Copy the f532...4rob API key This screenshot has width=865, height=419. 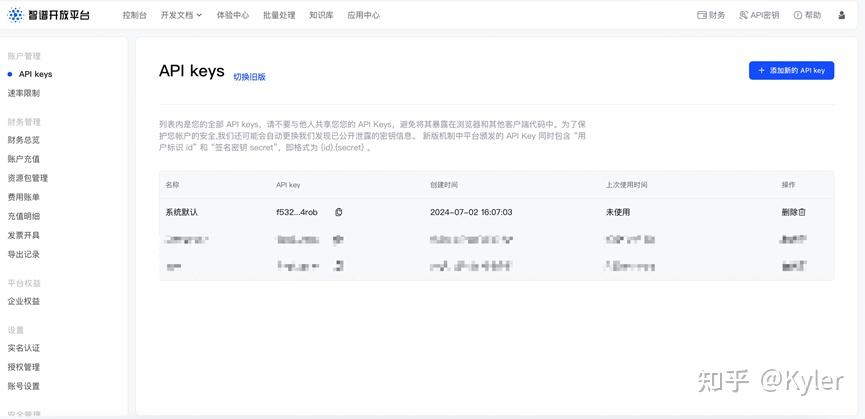point(339,212)
